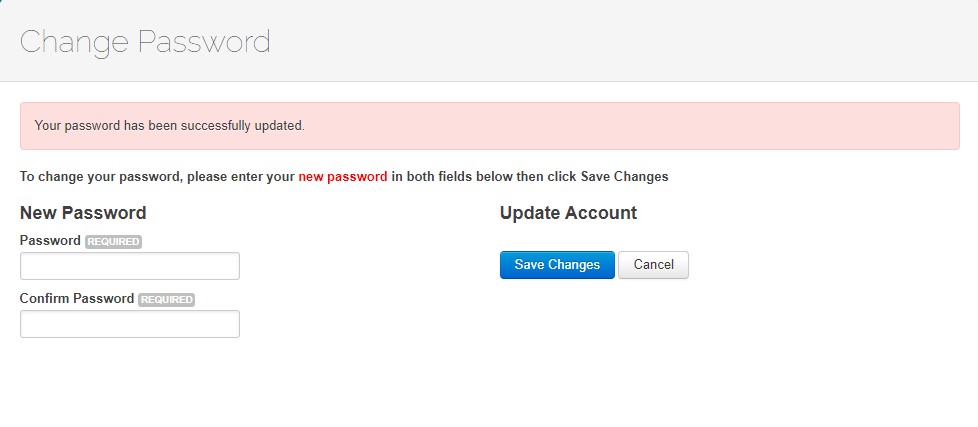Click the Update Account heading
This screenshot has width=978, height=427.
(x=568, y=213)
